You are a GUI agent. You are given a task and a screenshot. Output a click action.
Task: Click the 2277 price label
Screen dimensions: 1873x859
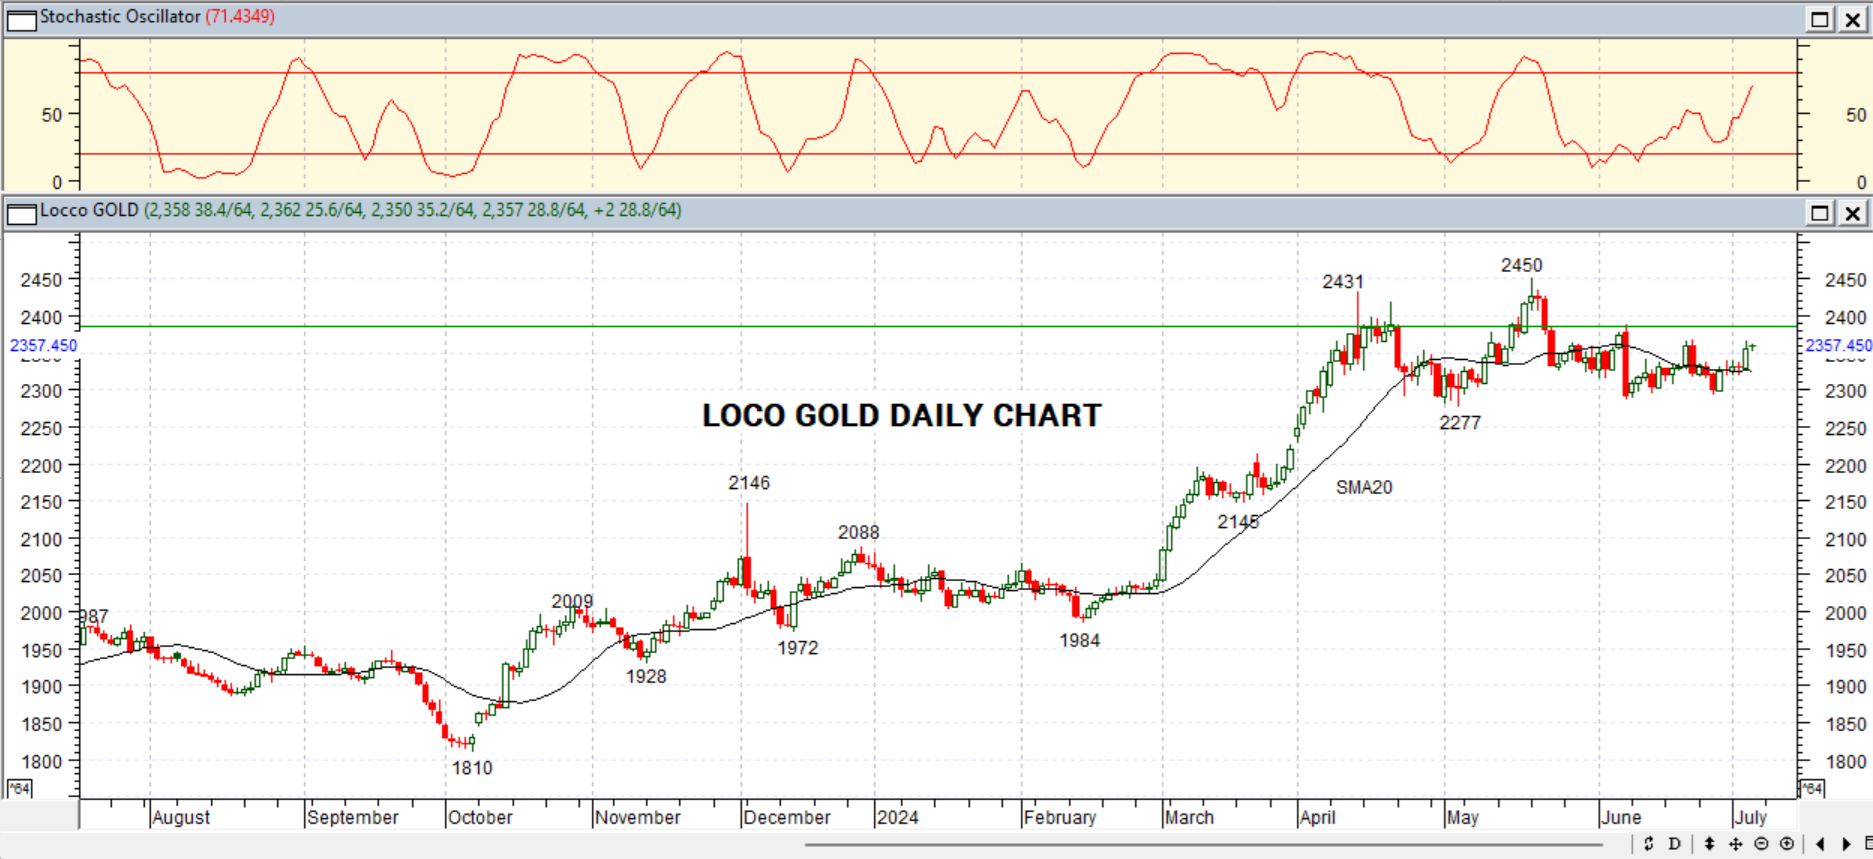1460,423
